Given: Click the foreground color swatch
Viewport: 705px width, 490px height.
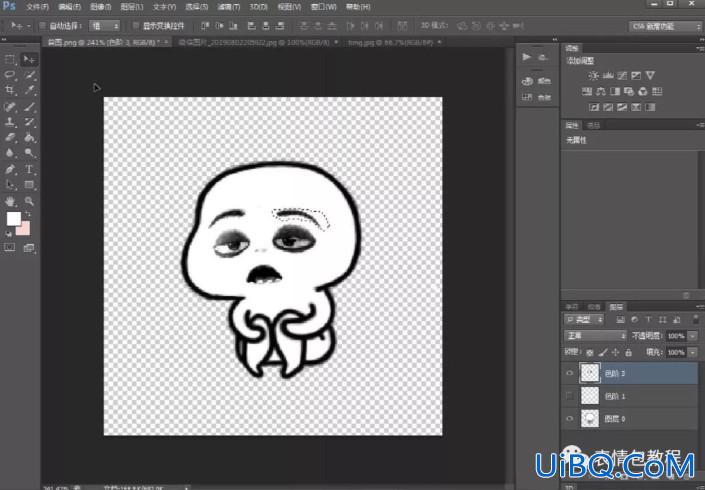Looking at the screenshot, I should pyautogui.click(x=13, y=219).
